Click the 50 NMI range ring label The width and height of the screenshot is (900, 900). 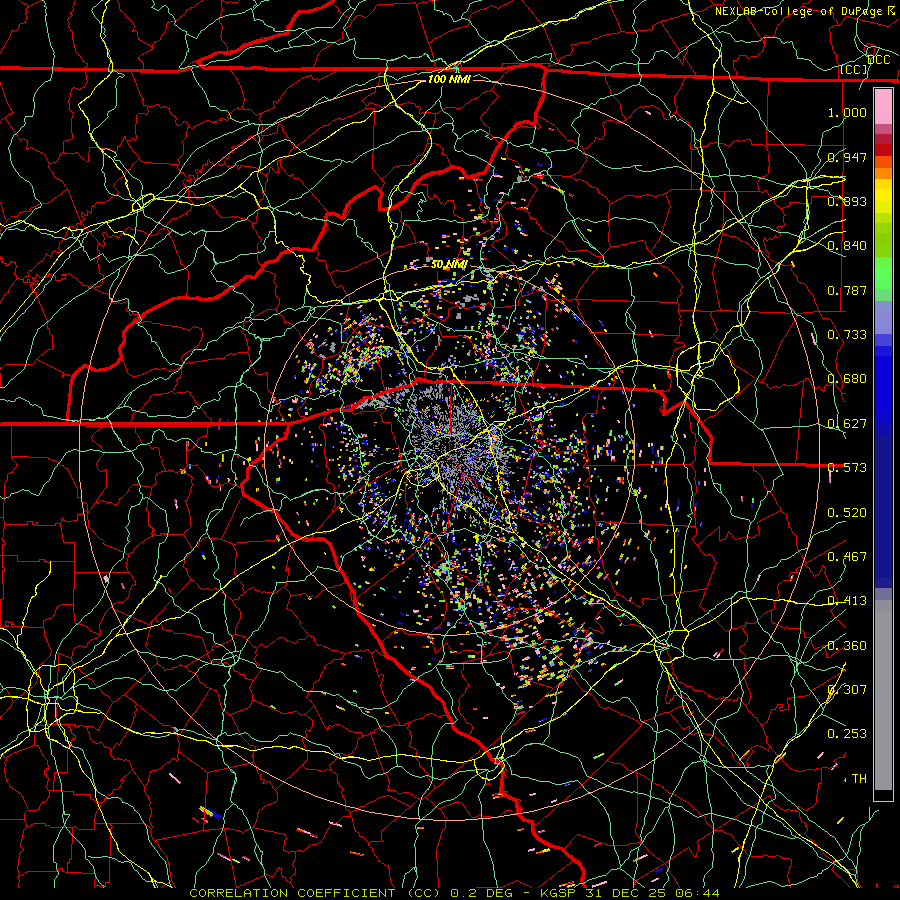pyautogui.click(x=448, y=264)
